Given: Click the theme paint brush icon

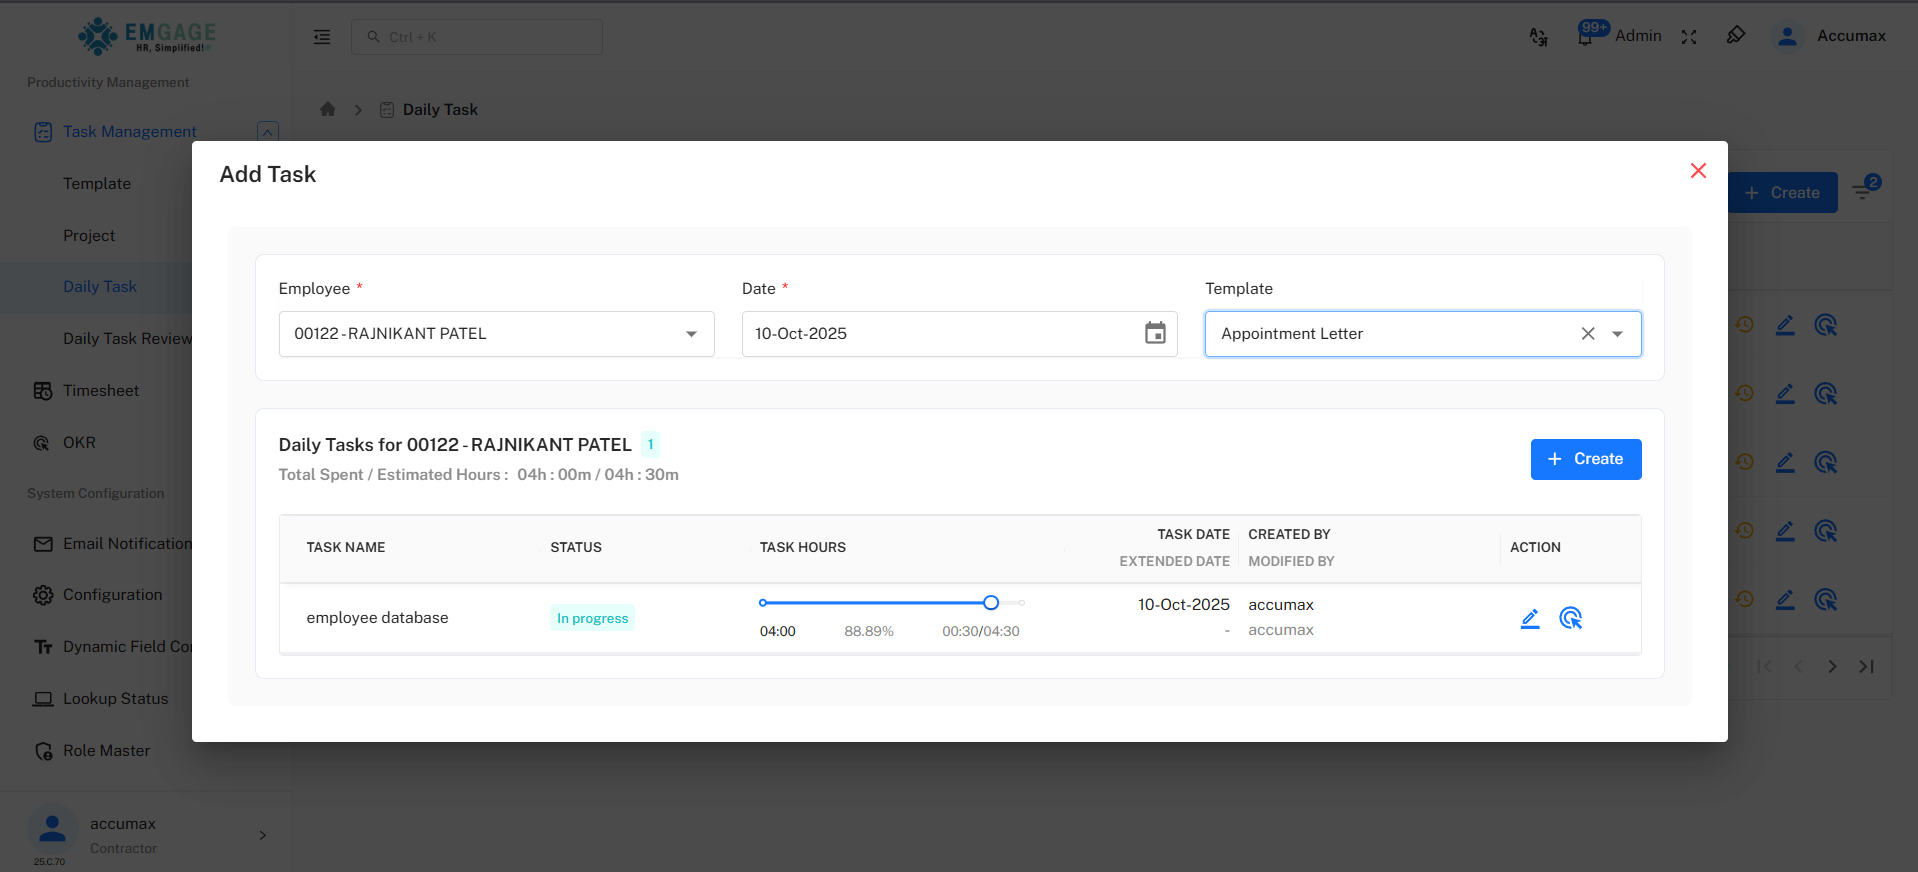Looking at the screenshot, I should click(1736, 36).
